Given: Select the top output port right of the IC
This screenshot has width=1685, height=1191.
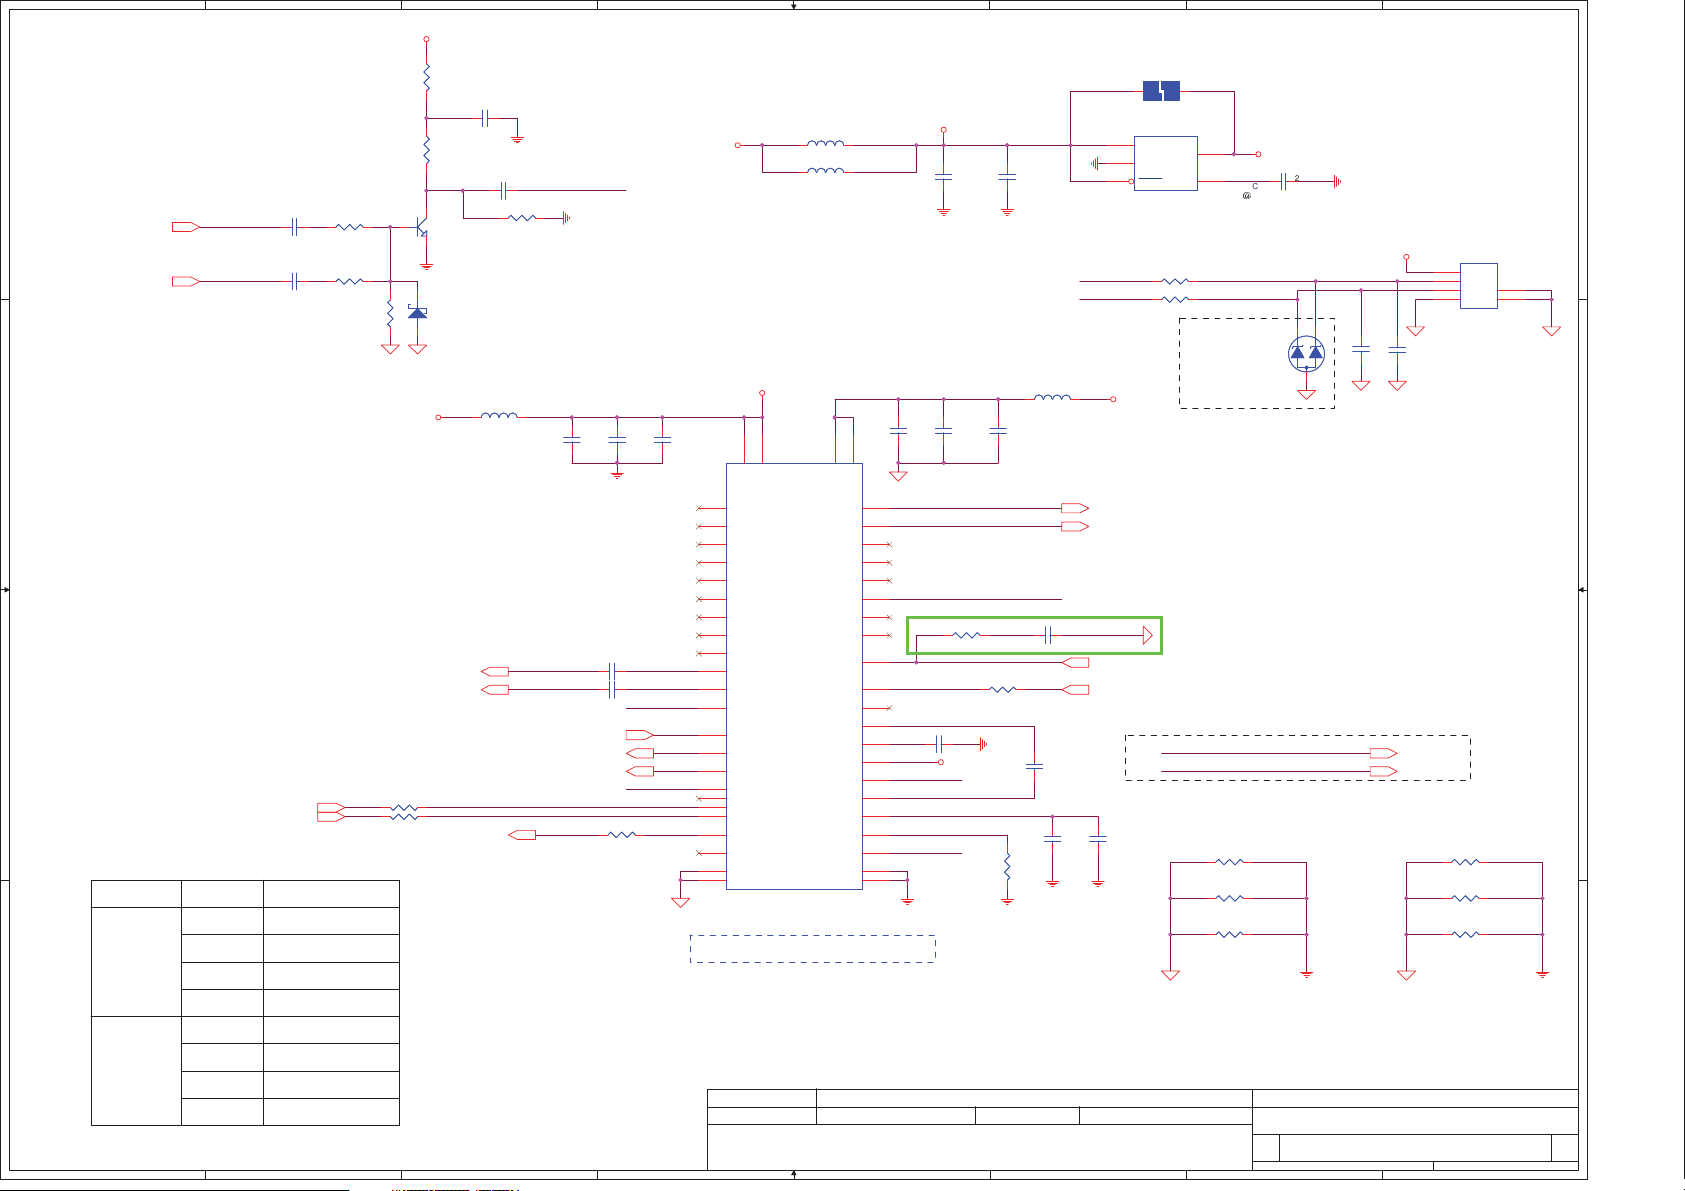Looking at the screenshot, I should [x=1075, y=509].
